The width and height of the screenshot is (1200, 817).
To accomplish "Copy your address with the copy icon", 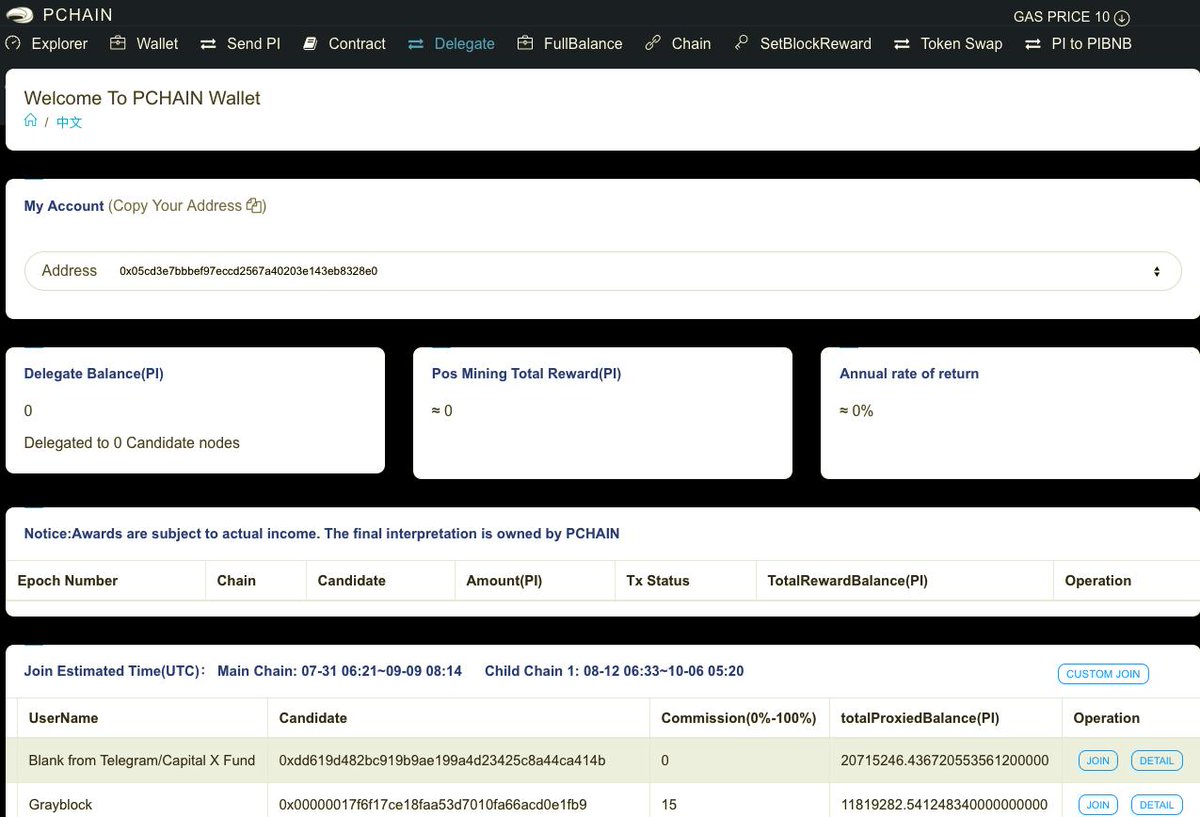I will [254, 206].
